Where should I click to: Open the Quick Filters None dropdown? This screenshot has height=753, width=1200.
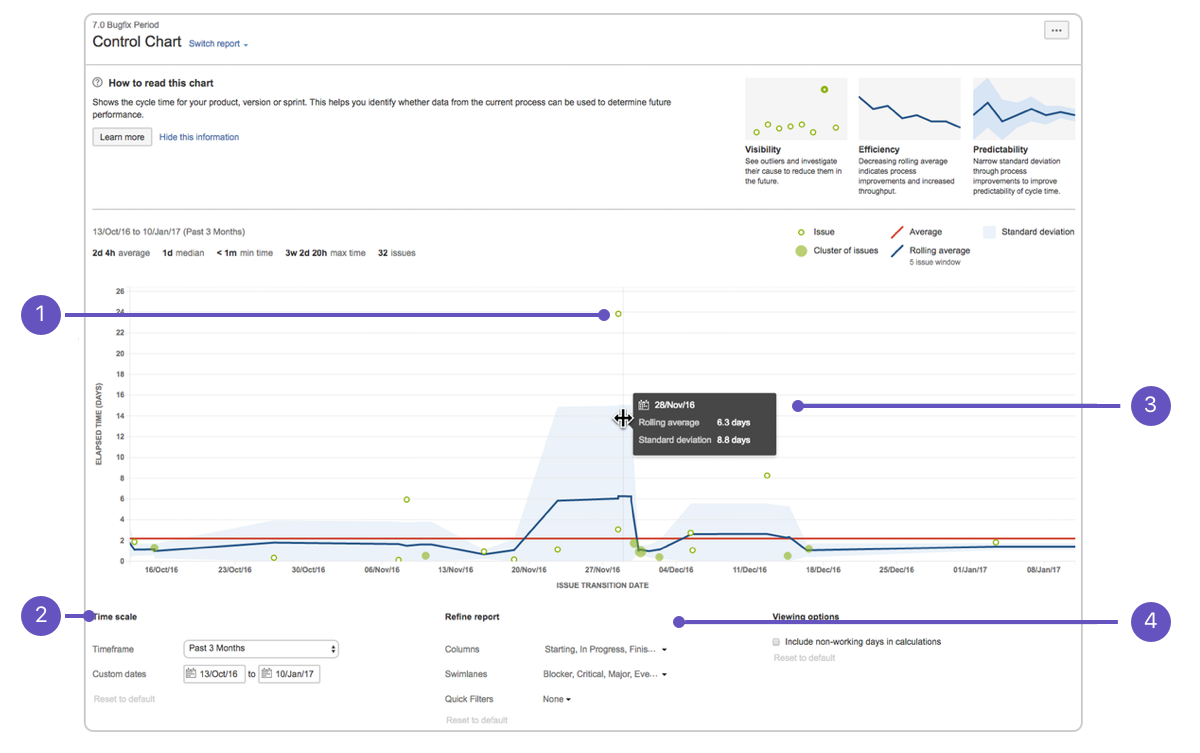[x=557, y=699]
